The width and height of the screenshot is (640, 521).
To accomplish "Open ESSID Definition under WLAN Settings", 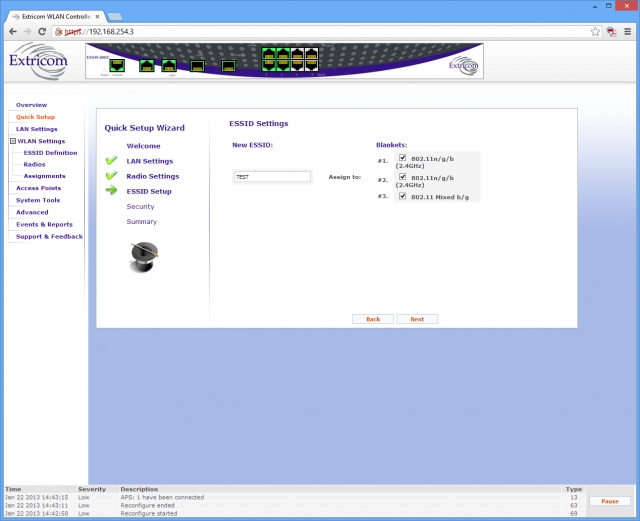I will 50,153.
